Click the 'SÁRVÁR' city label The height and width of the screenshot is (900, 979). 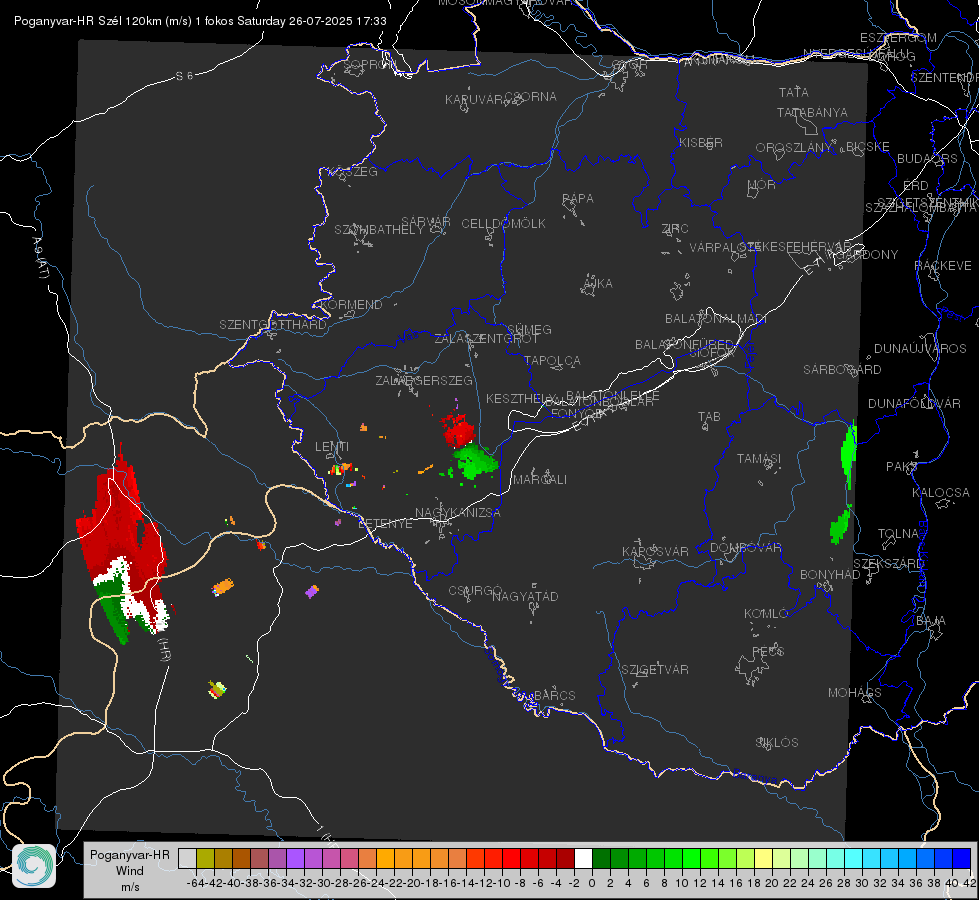click(425, 221)
